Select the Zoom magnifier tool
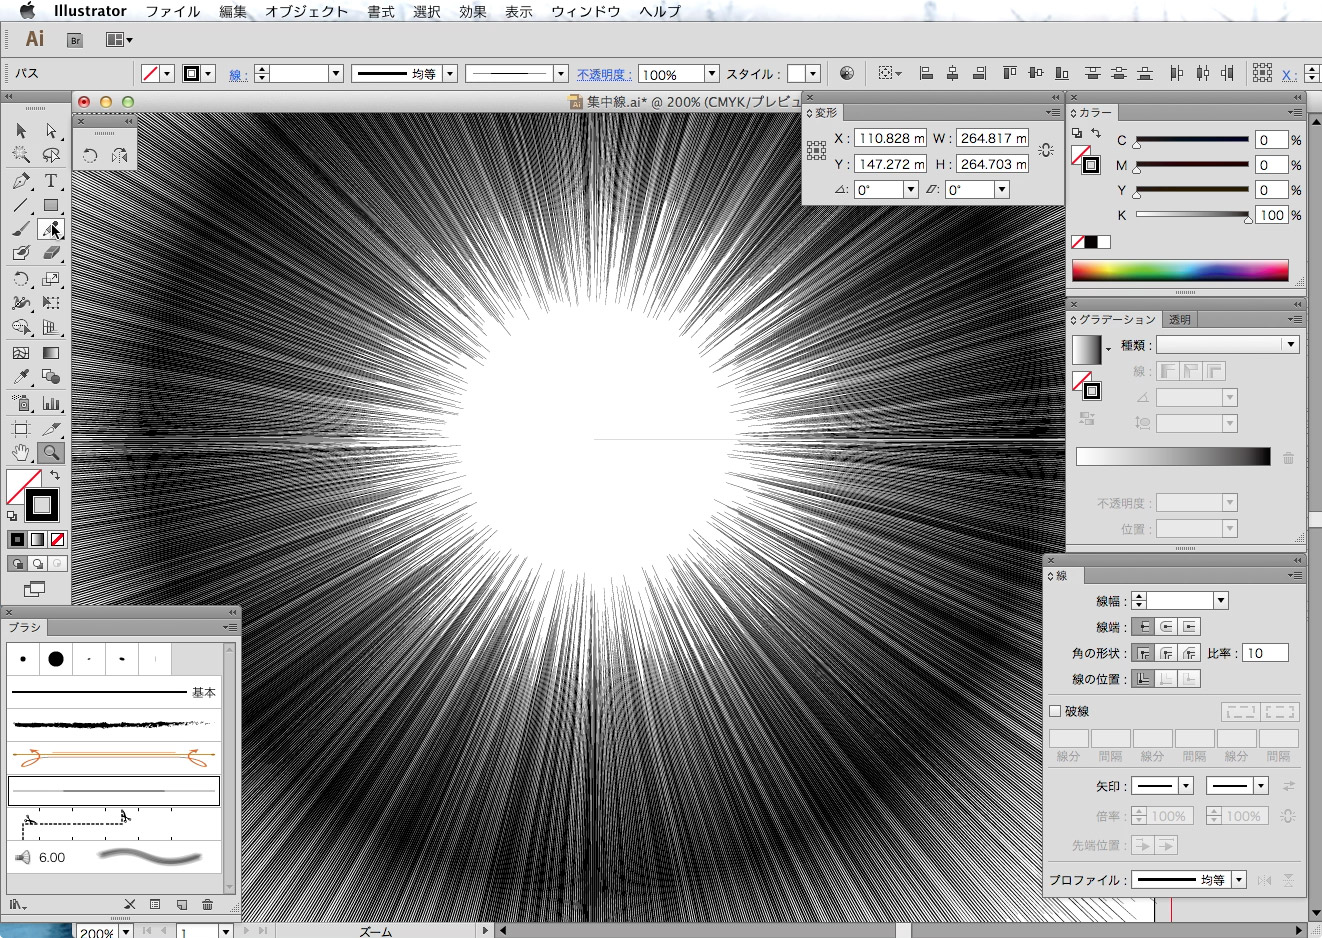The height and width of the screenshot is (938, 1322). [51, 453]
